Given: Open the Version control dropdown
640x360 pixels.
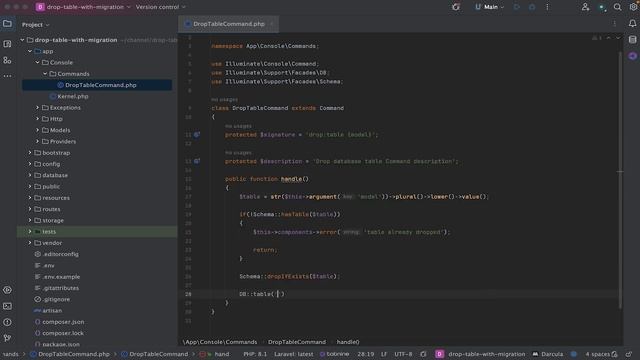Looking at the screenshot, I should coord(160,7).
